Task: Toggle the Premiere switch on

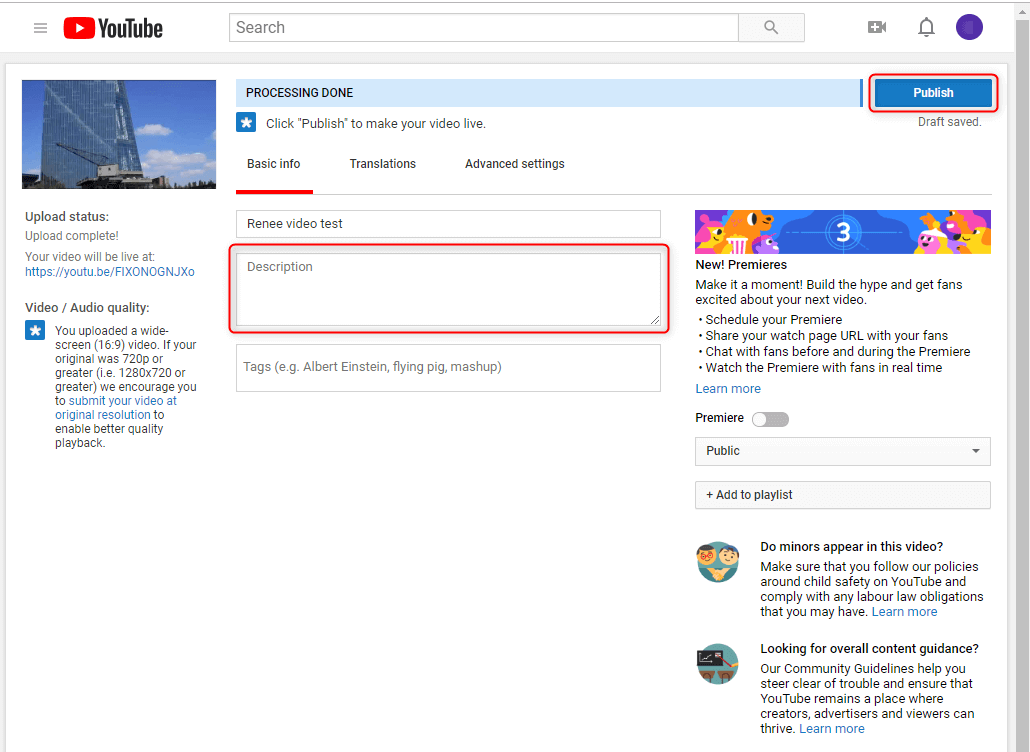Action: (x=770, y=419)
